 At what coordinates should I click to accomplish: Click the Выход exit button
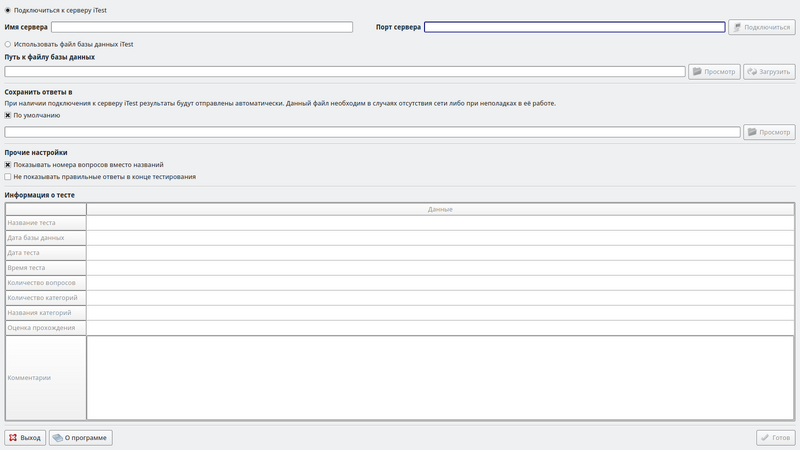[x=25, y=438]
